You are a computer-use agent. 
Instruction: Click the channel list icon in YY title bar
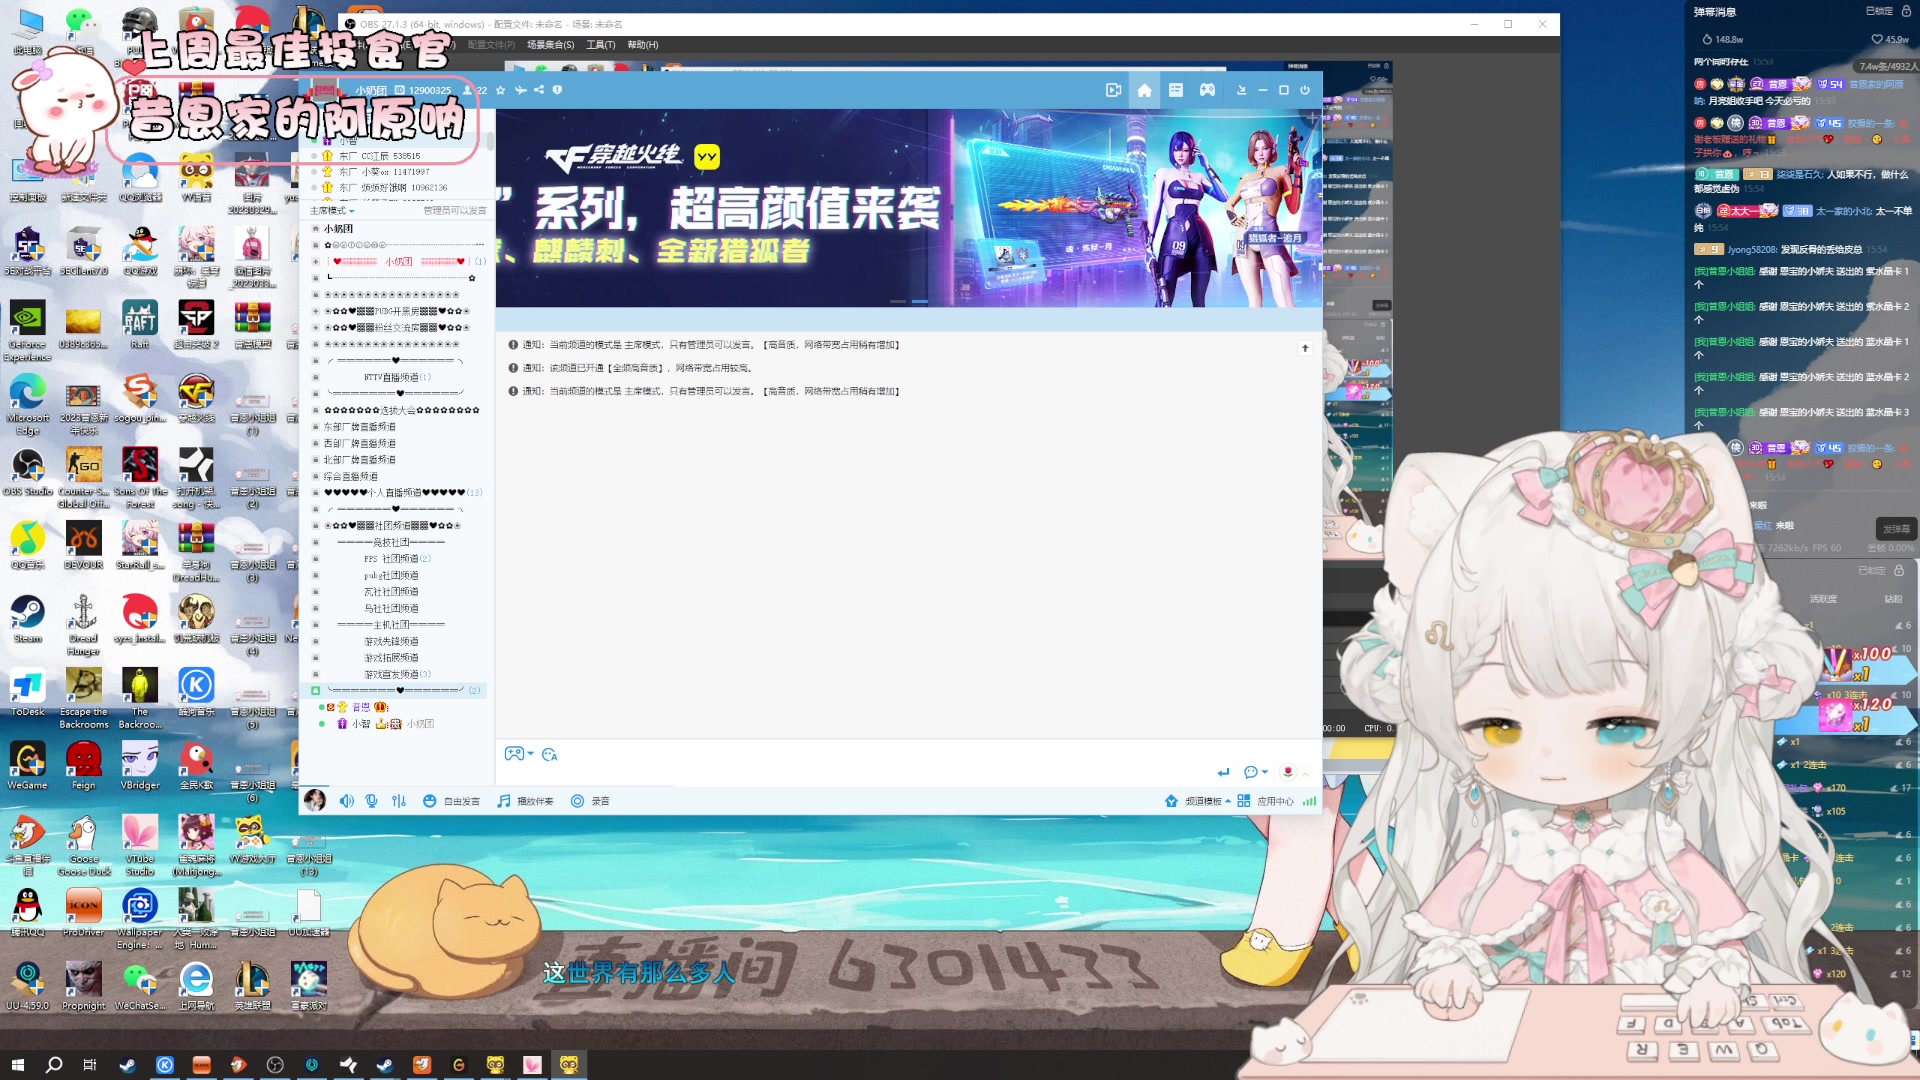(1175, 90)
